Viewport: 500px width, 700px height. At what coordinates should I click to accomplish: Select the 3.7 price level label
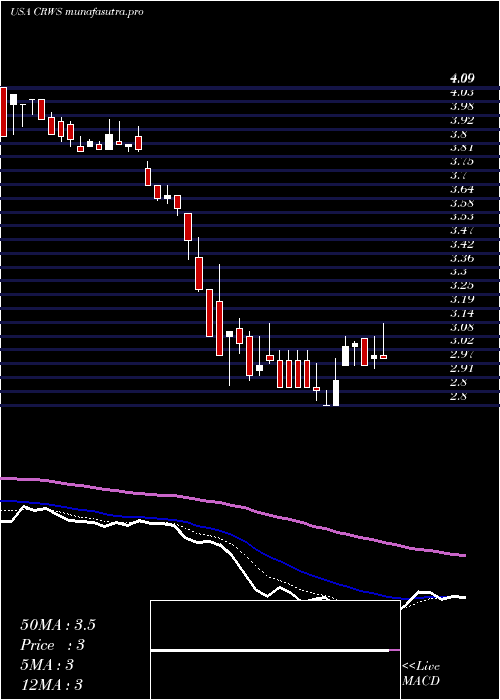(x=459, y=175)
